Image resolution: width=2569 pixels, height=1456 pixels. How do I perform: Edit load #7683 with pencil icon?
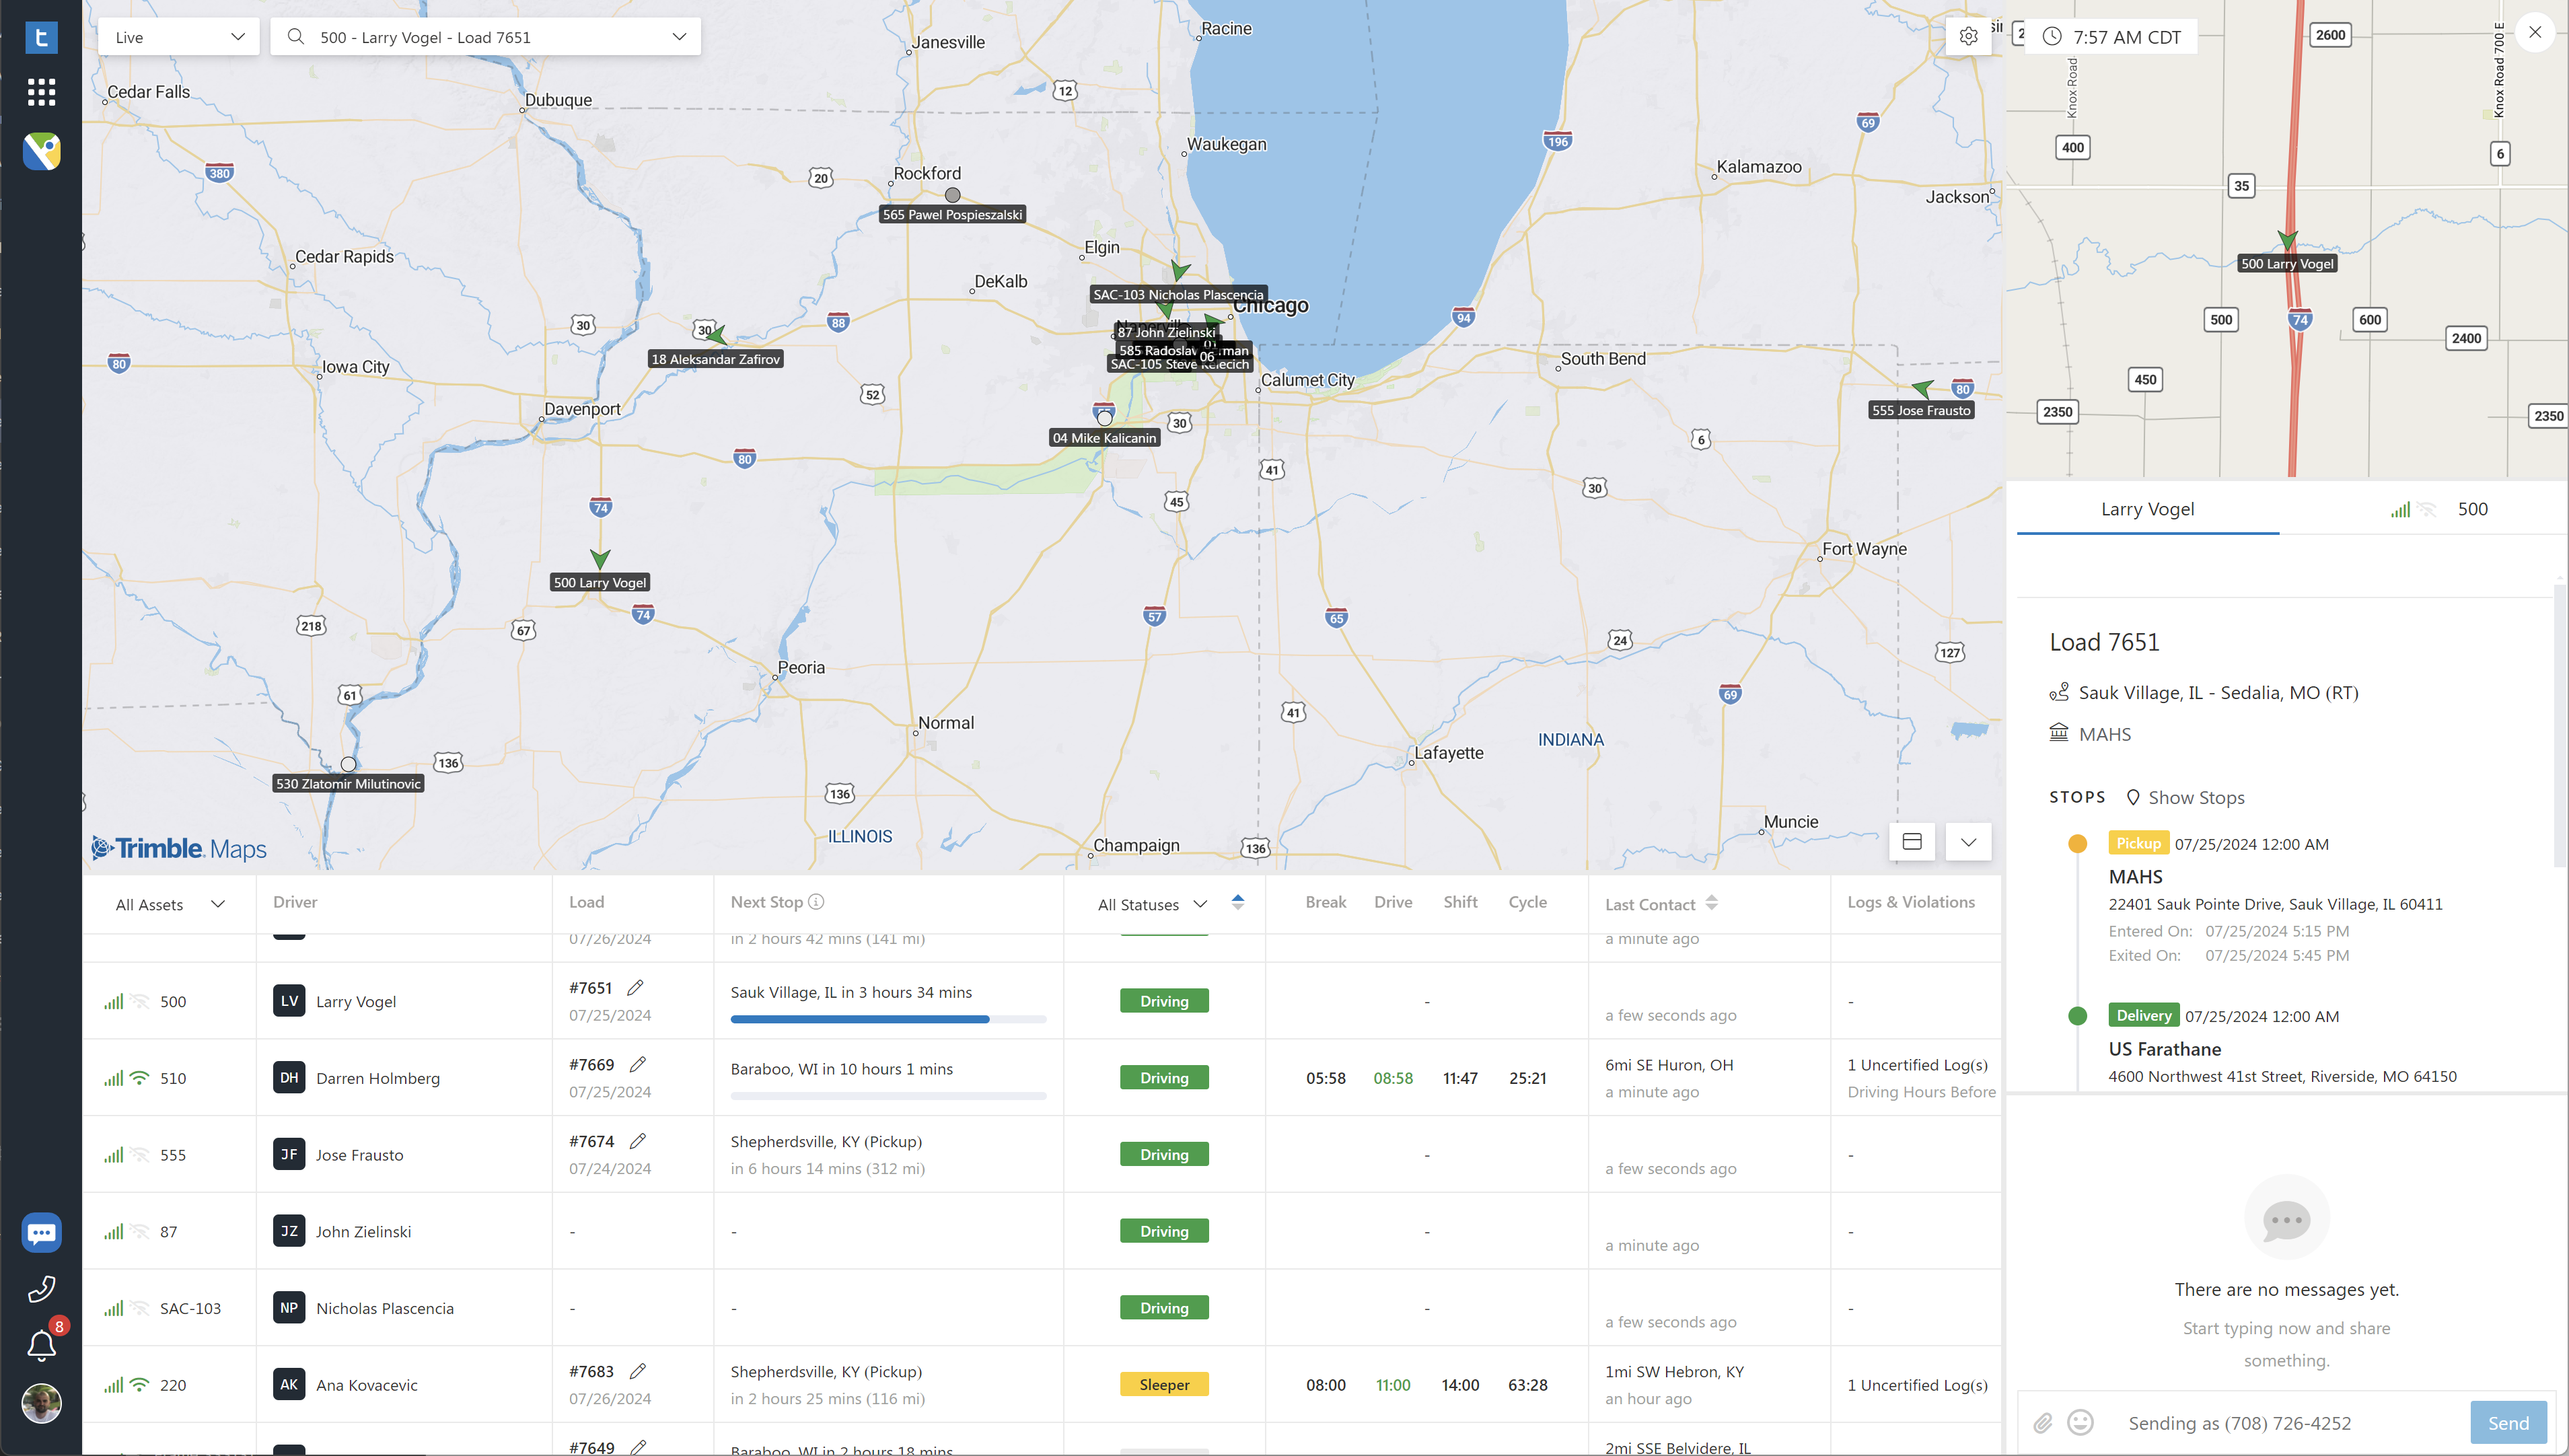click(638, 1372)
